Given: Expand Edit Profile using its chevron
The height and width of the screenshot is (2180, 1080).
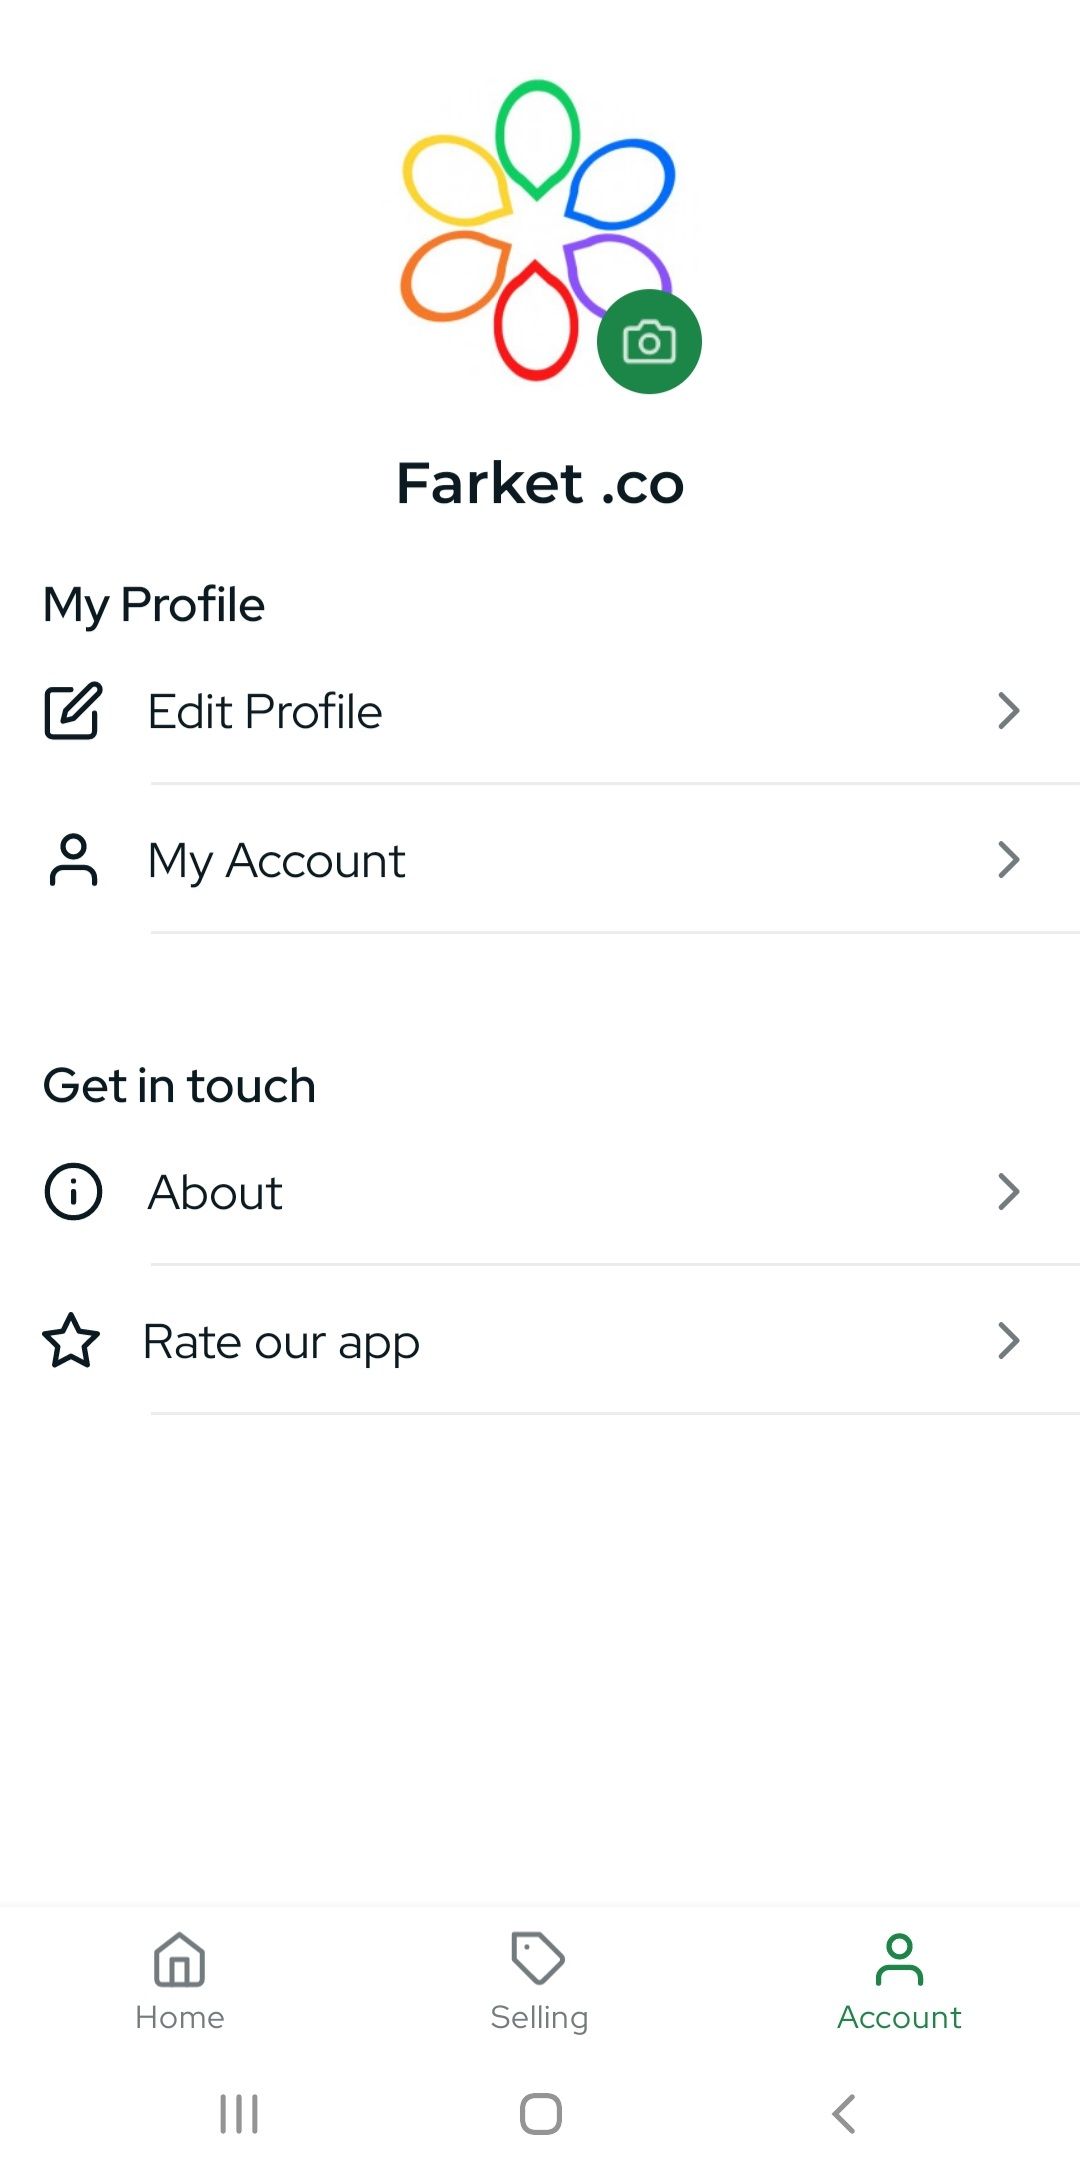Looking at the screenshot, I should click(1009, 711).
